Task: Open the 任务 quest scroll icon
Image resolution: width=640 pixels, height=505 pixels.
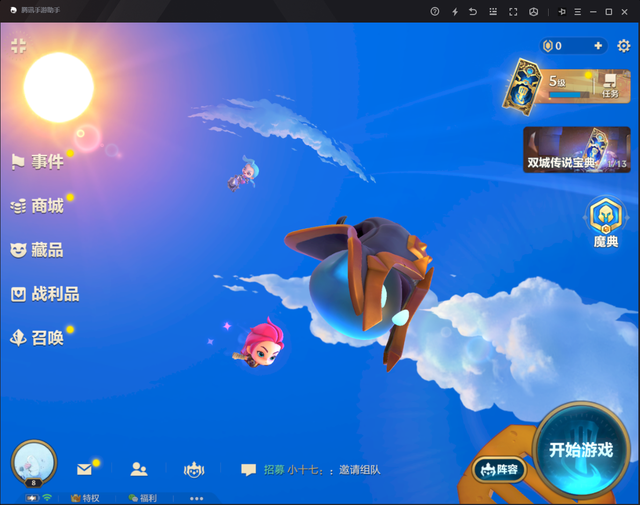Action: (610, 86)
